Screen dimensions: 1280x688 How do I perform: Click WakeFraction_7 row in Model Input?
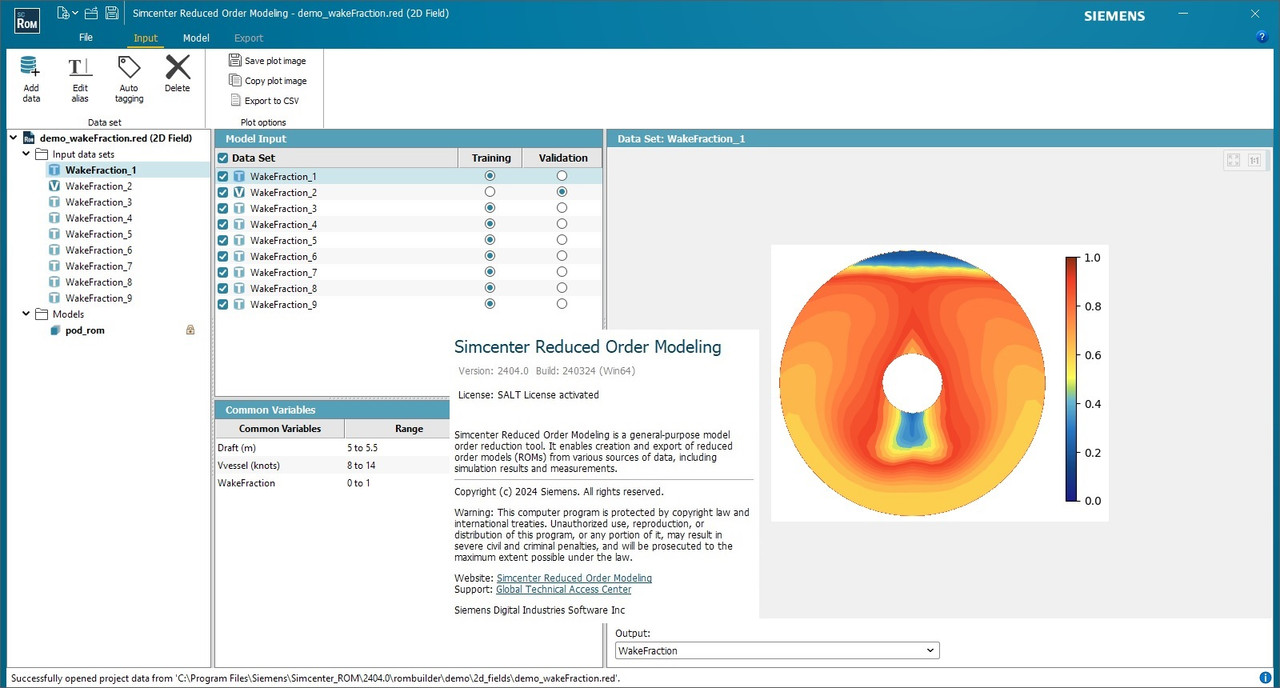(409, 272)
